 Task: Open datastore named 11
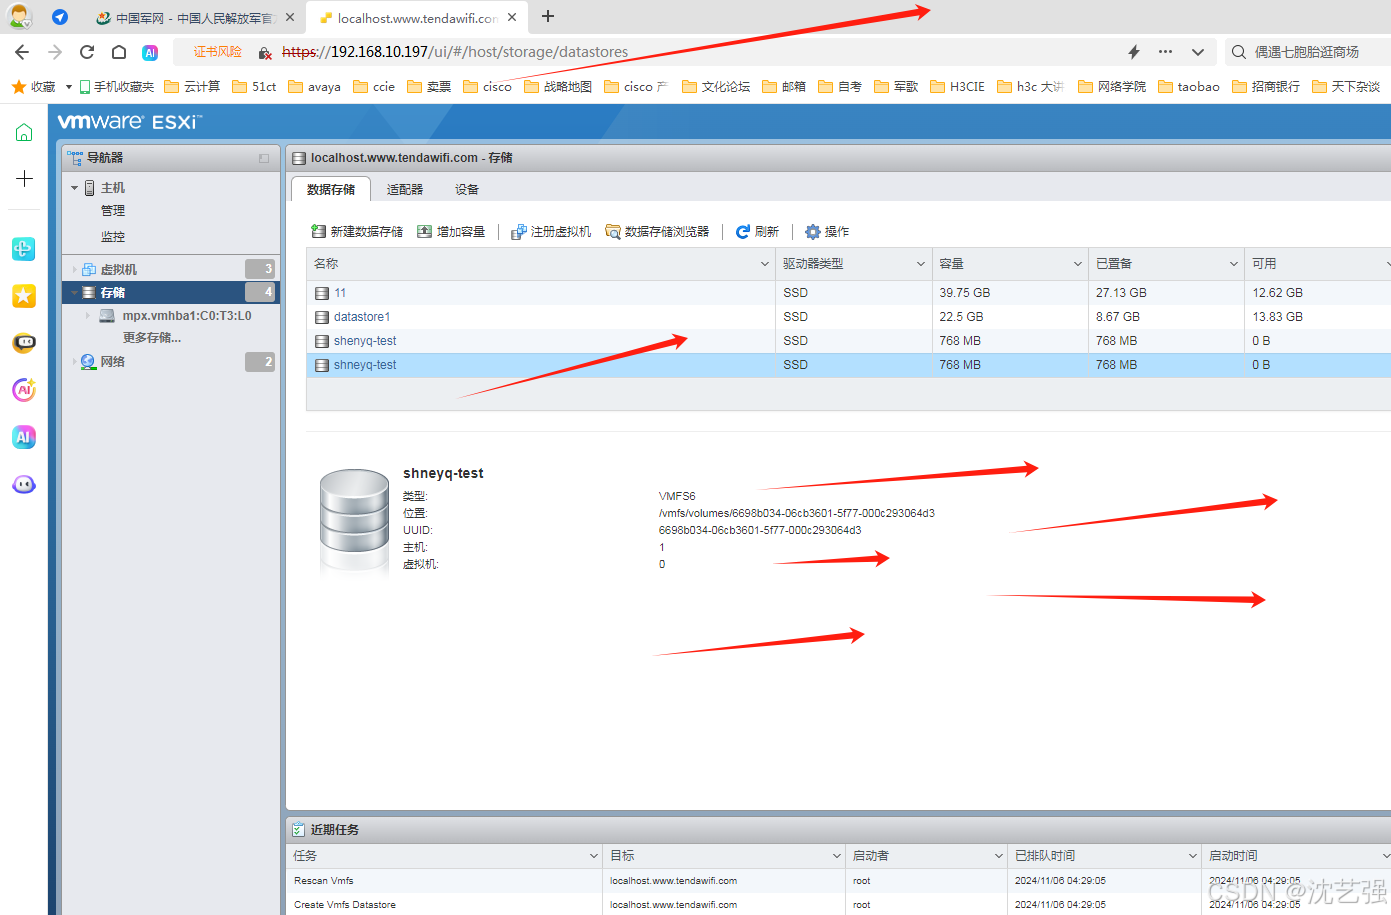[x=340, y=293]
